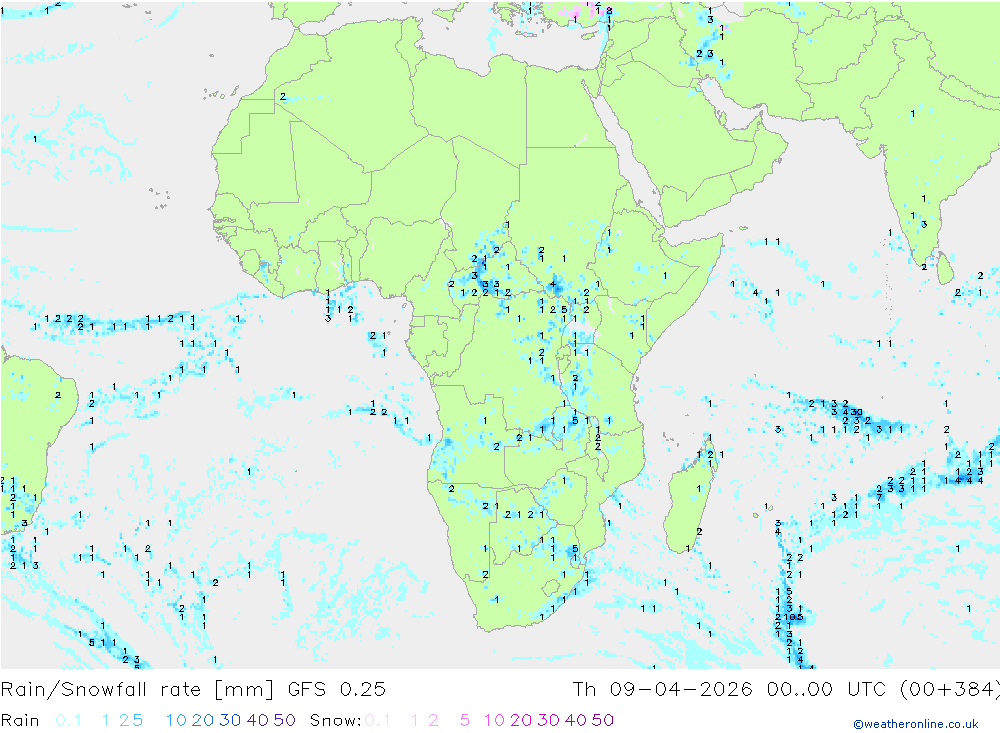Viewport: 1000px width, 733px height.
Task: Click the 'GFS 0.25' model label
Action: (x=336, y=690)
